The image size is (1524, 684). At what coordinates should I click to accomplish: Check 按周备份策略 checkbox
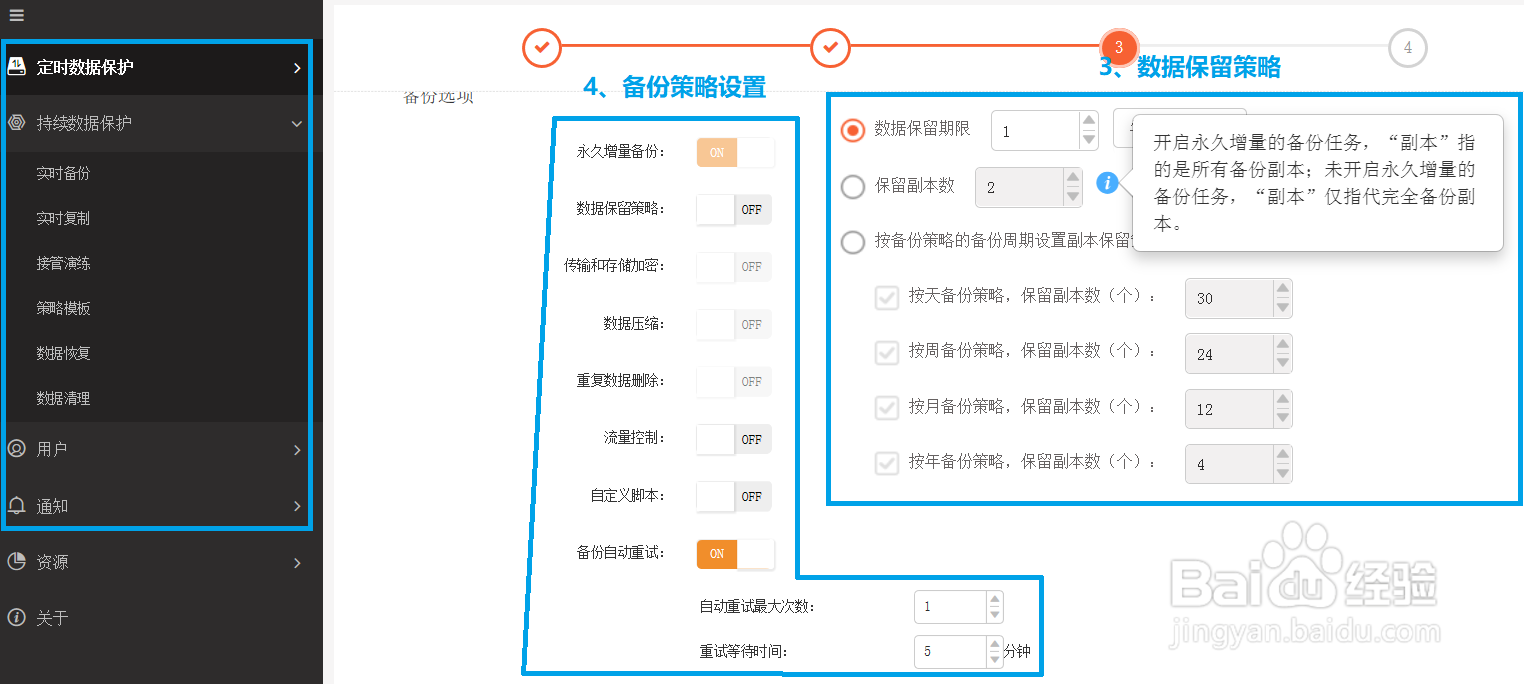pos(887,353)
